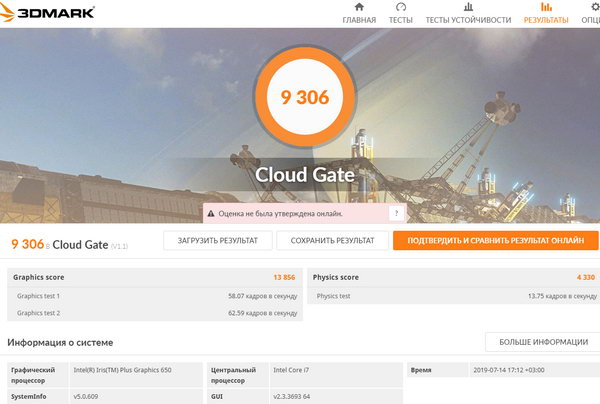
Task: Click the SystemInfo label
Action: pos(29,396)
